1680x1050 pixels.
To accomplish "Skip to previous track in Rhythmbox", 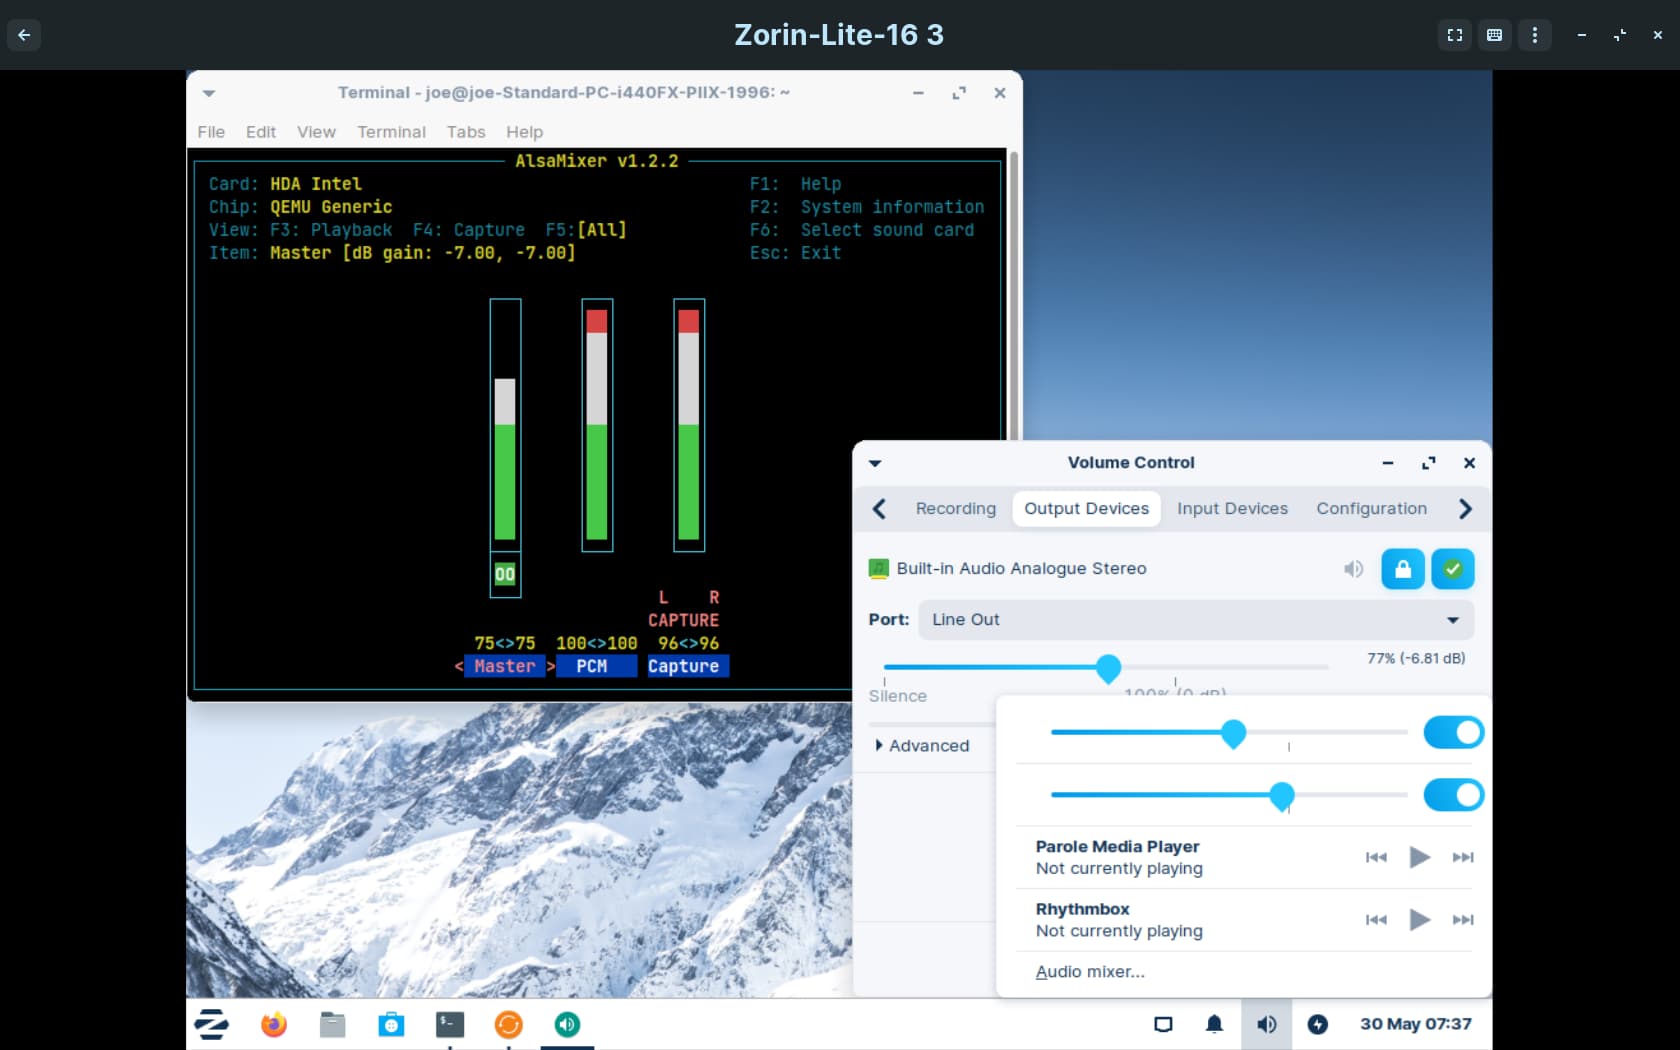I will [1376, 920].
